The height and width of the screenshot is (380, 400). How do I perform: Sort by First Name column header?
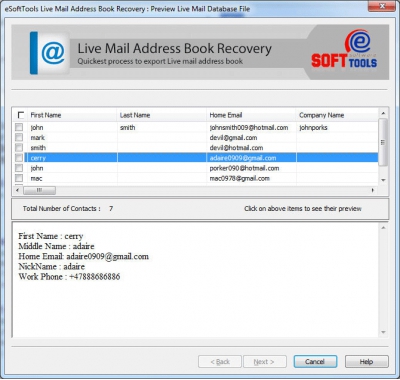click(x=72, y=115)
